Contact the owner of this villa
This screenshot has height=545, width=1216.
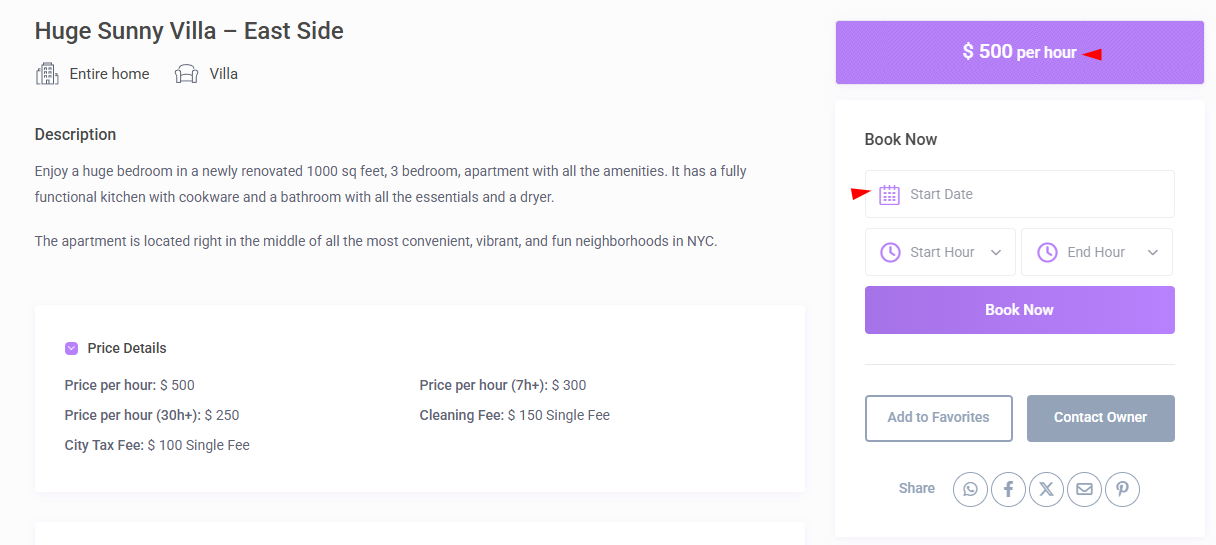[1100, 418]
